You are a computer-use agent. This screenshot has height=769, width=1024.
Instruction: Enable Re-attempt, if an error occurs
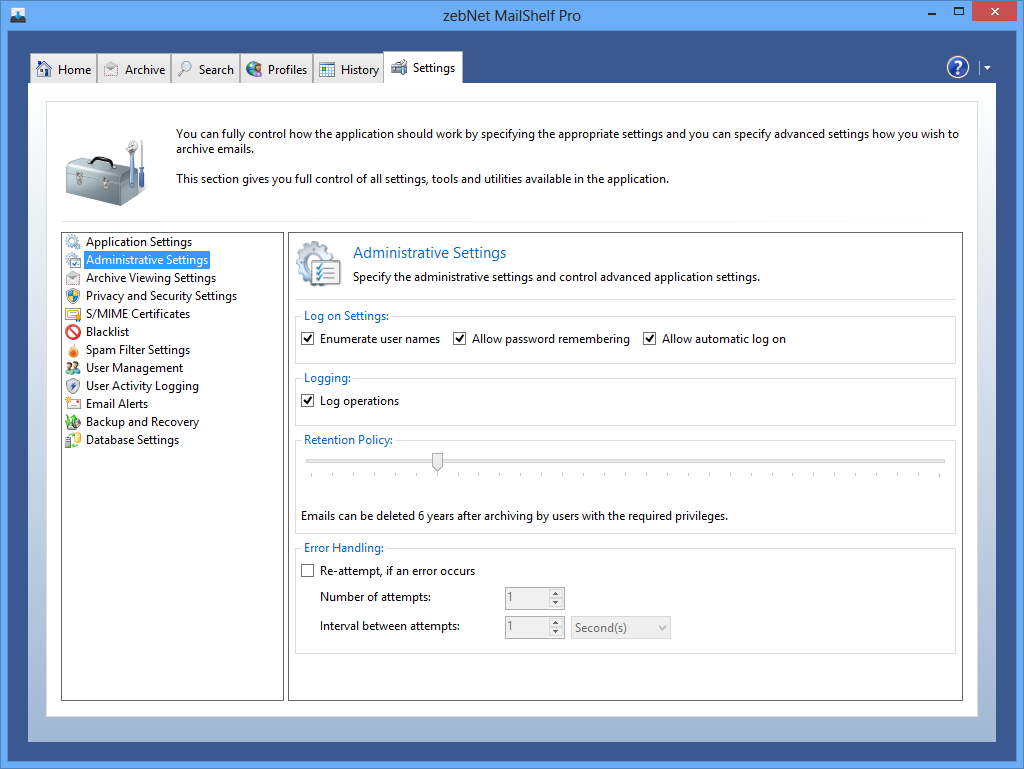pyautogui.click(x=308, y=571)
